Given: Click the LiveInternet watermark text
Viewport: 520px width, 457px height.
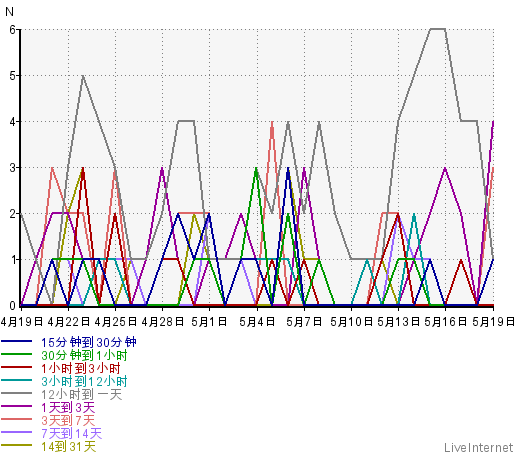Looking at the screenshot, I should click(478, 447).
